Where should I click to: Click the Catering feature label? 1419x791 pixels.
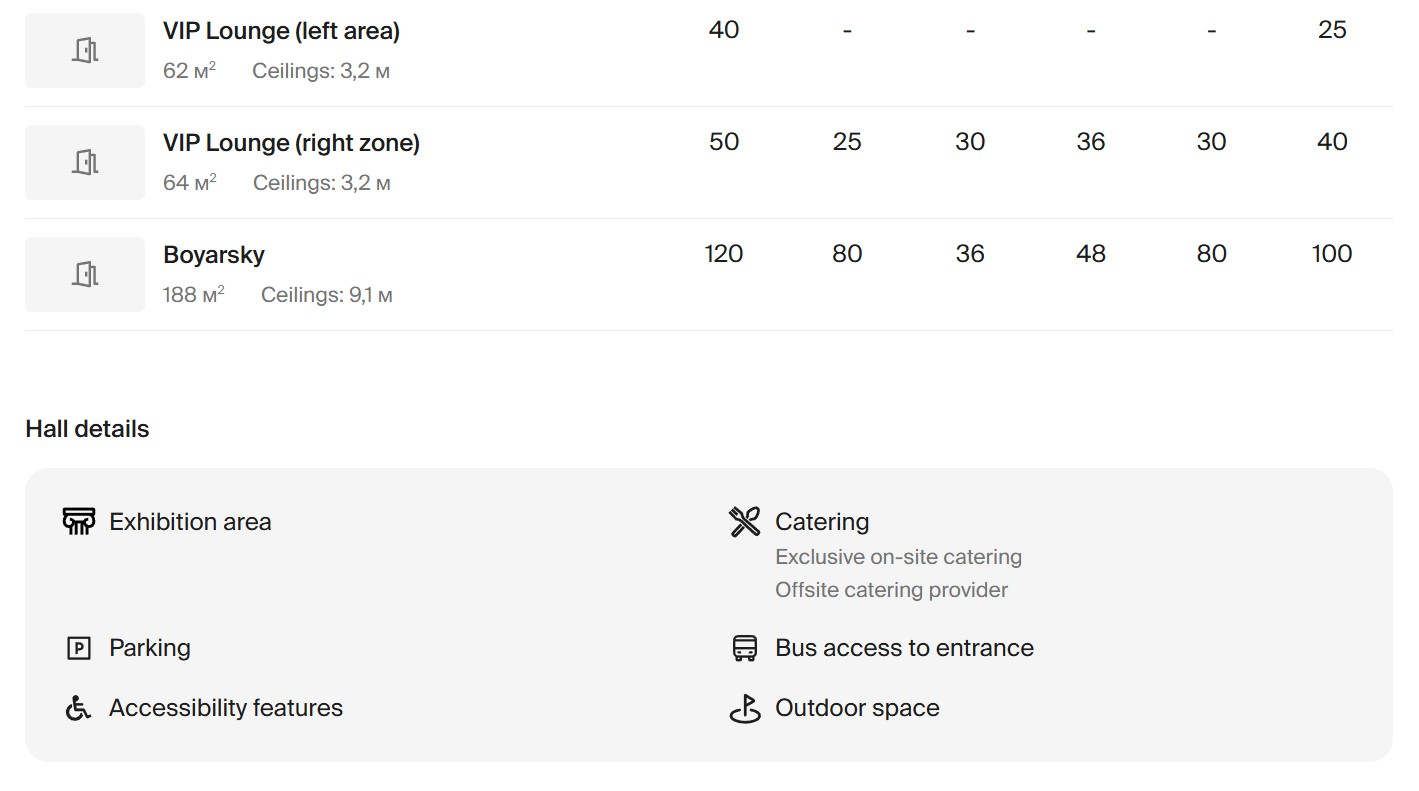pyautogui.click(x=822, y=522)
